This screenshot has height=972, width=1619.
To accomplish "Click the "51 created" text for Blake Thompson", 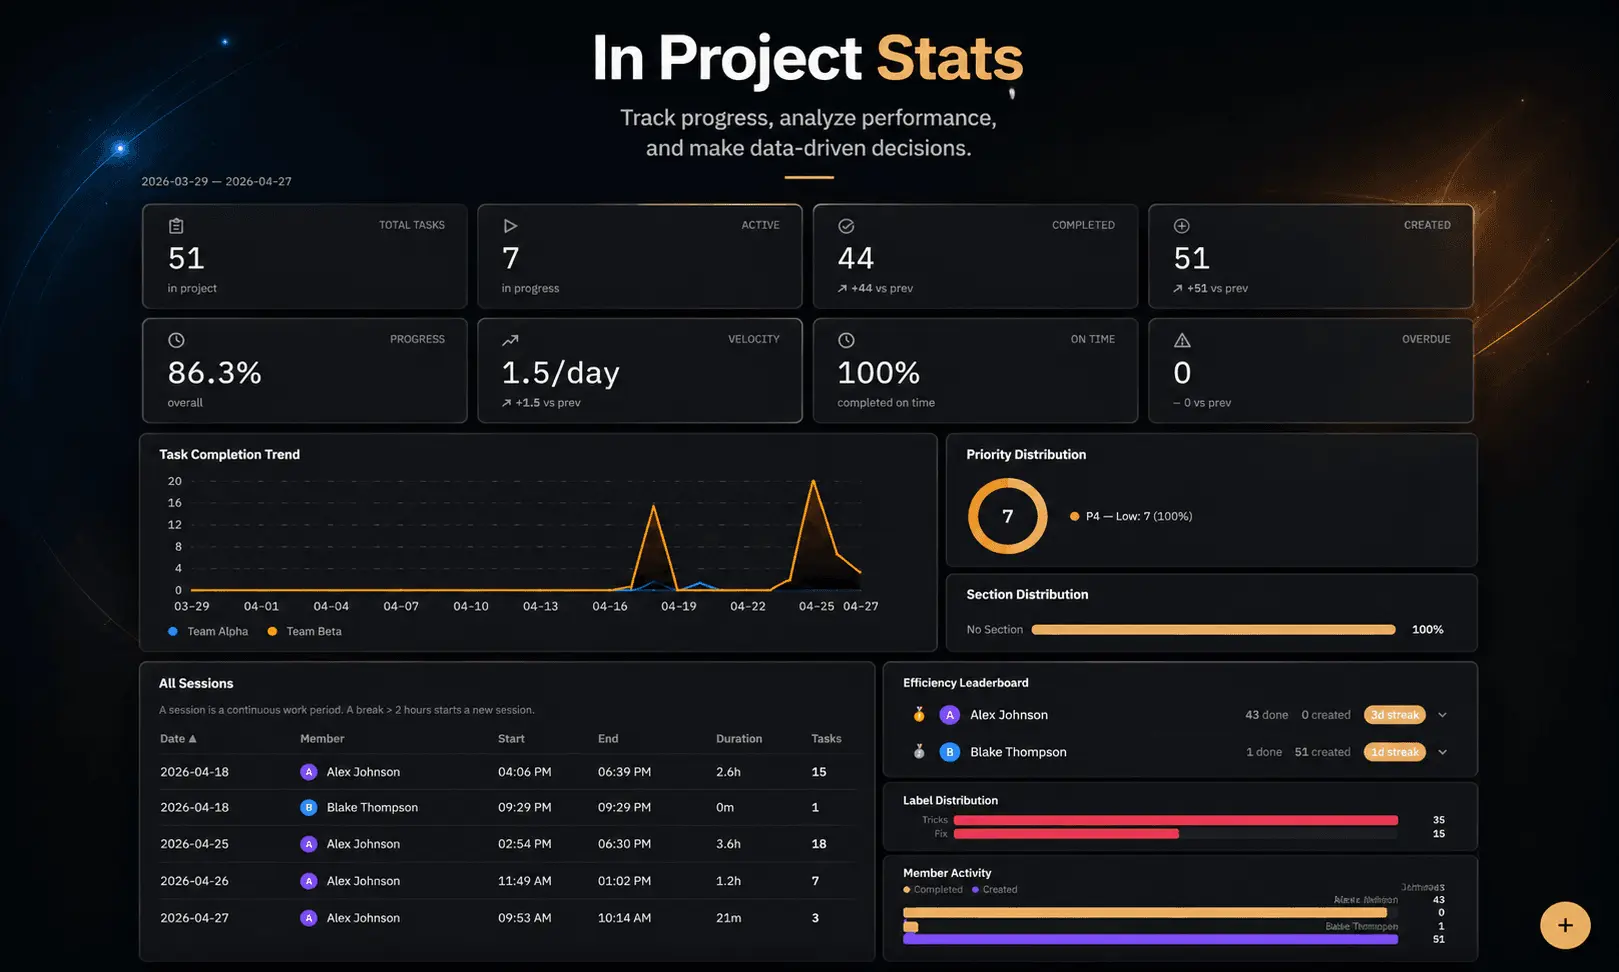I will pyautogui.click(x=1322, y=752).
